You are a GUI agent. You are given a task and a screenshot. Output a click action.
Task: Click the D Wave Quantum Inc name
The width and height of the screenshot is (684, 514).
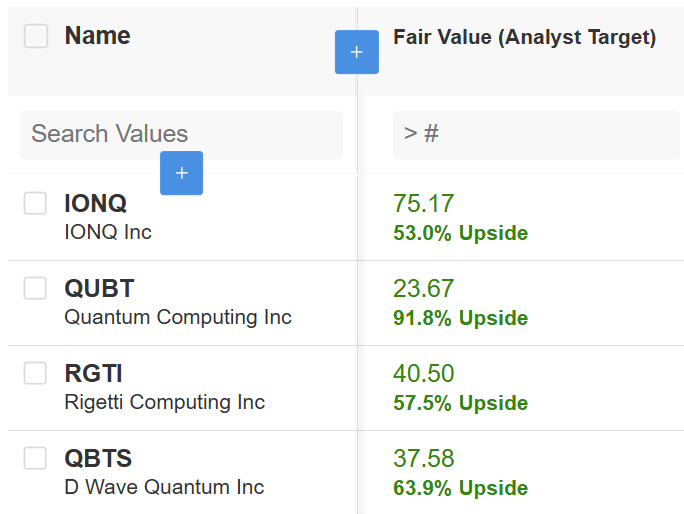(164, 487)
